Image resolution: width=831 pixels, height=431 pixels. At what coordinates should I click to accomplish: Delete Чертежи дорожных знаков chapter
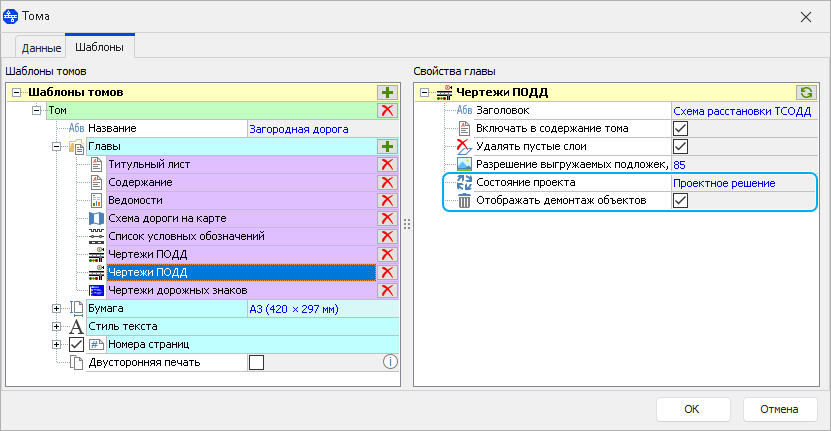387,290
